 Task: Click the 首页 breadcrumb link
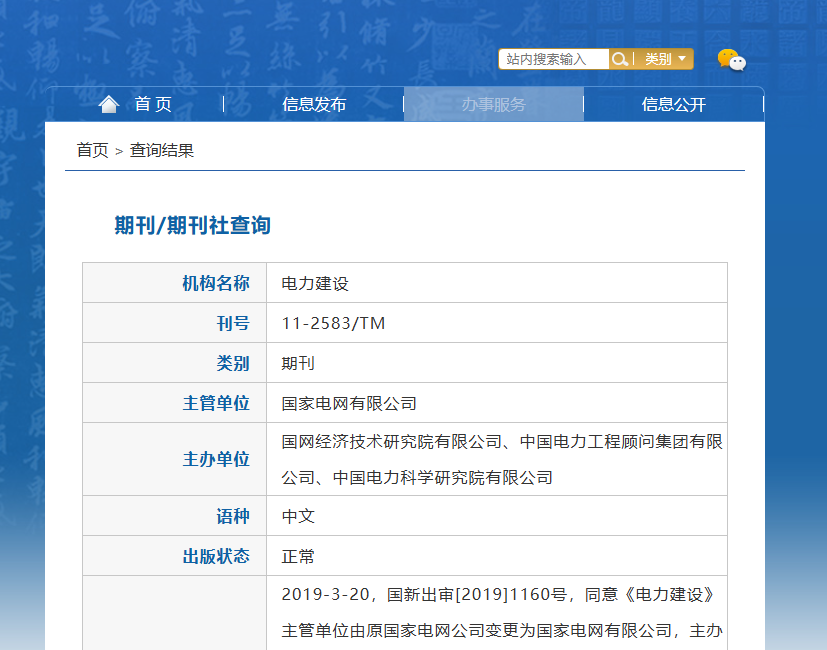click(92, 150)
